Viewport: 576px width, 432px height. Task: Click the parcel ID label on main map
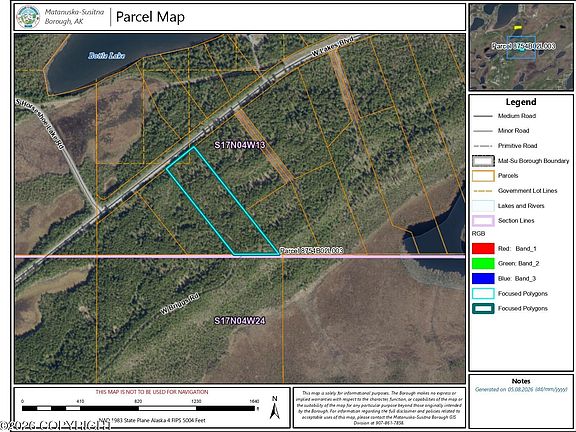[311, 250]
